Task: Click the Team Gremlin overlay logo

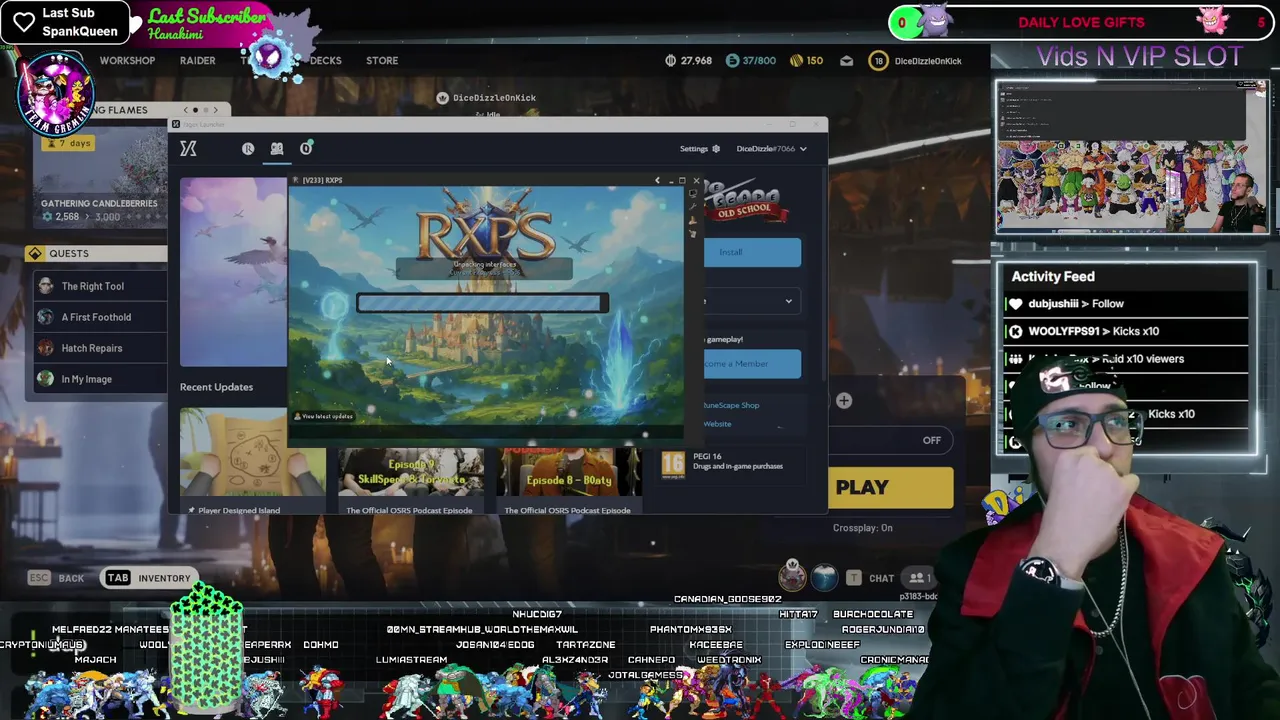Action: click(x=55, y=92)
